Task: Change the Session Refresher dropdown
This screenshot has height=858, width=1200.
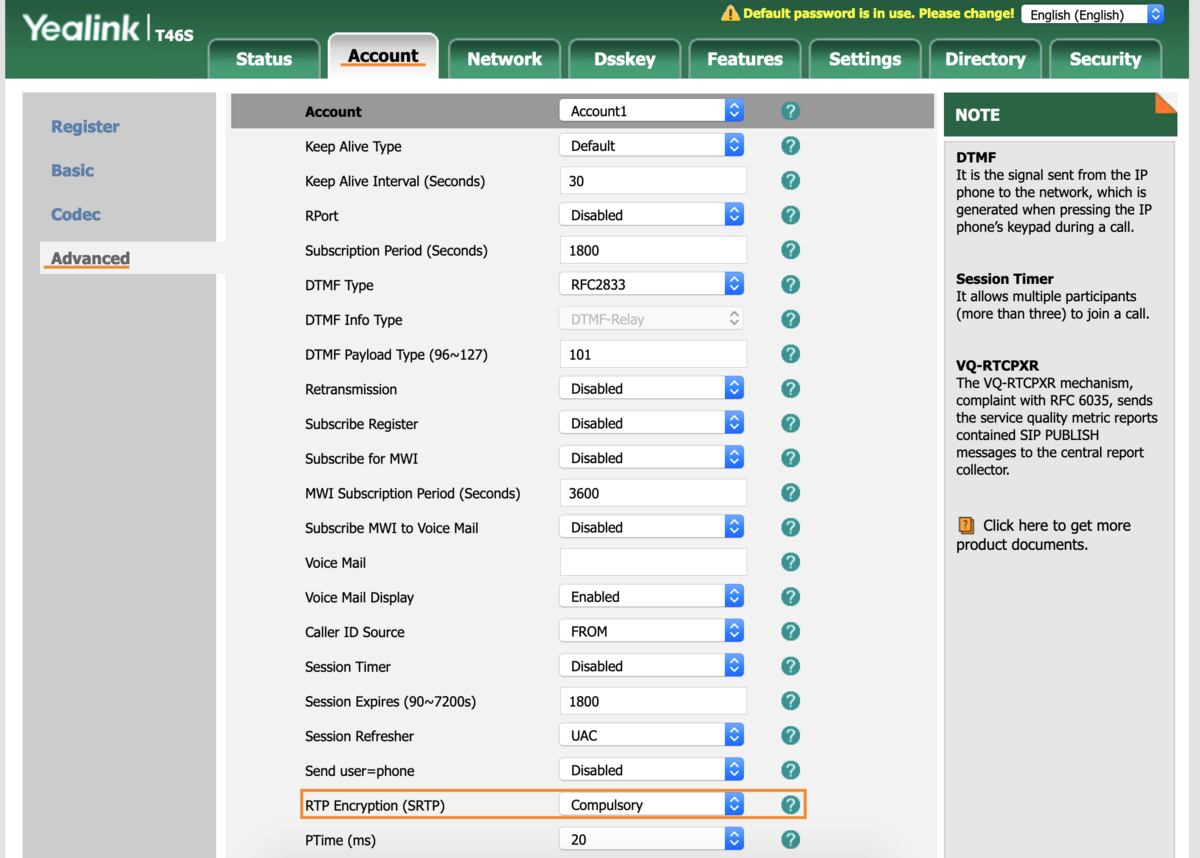Action: [x=651, y=736]
